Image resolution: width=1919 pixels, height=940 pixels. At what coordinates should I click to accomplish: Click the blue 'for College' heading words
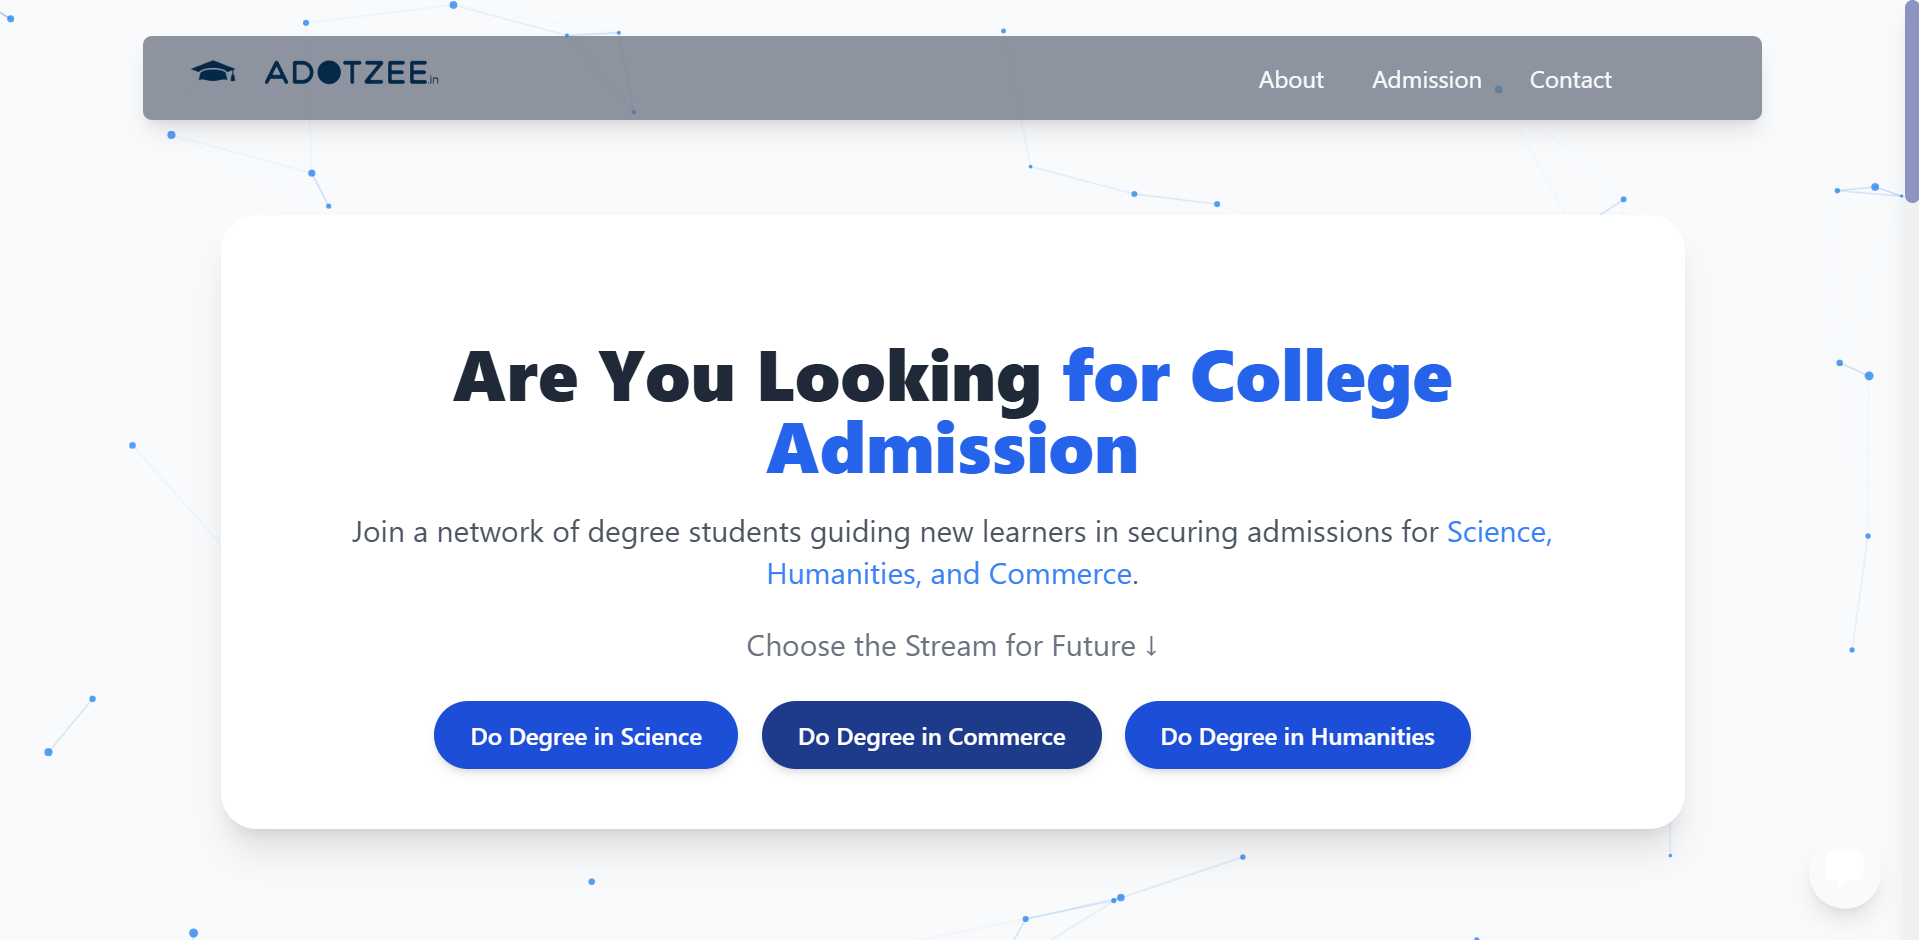point(1256,378)
